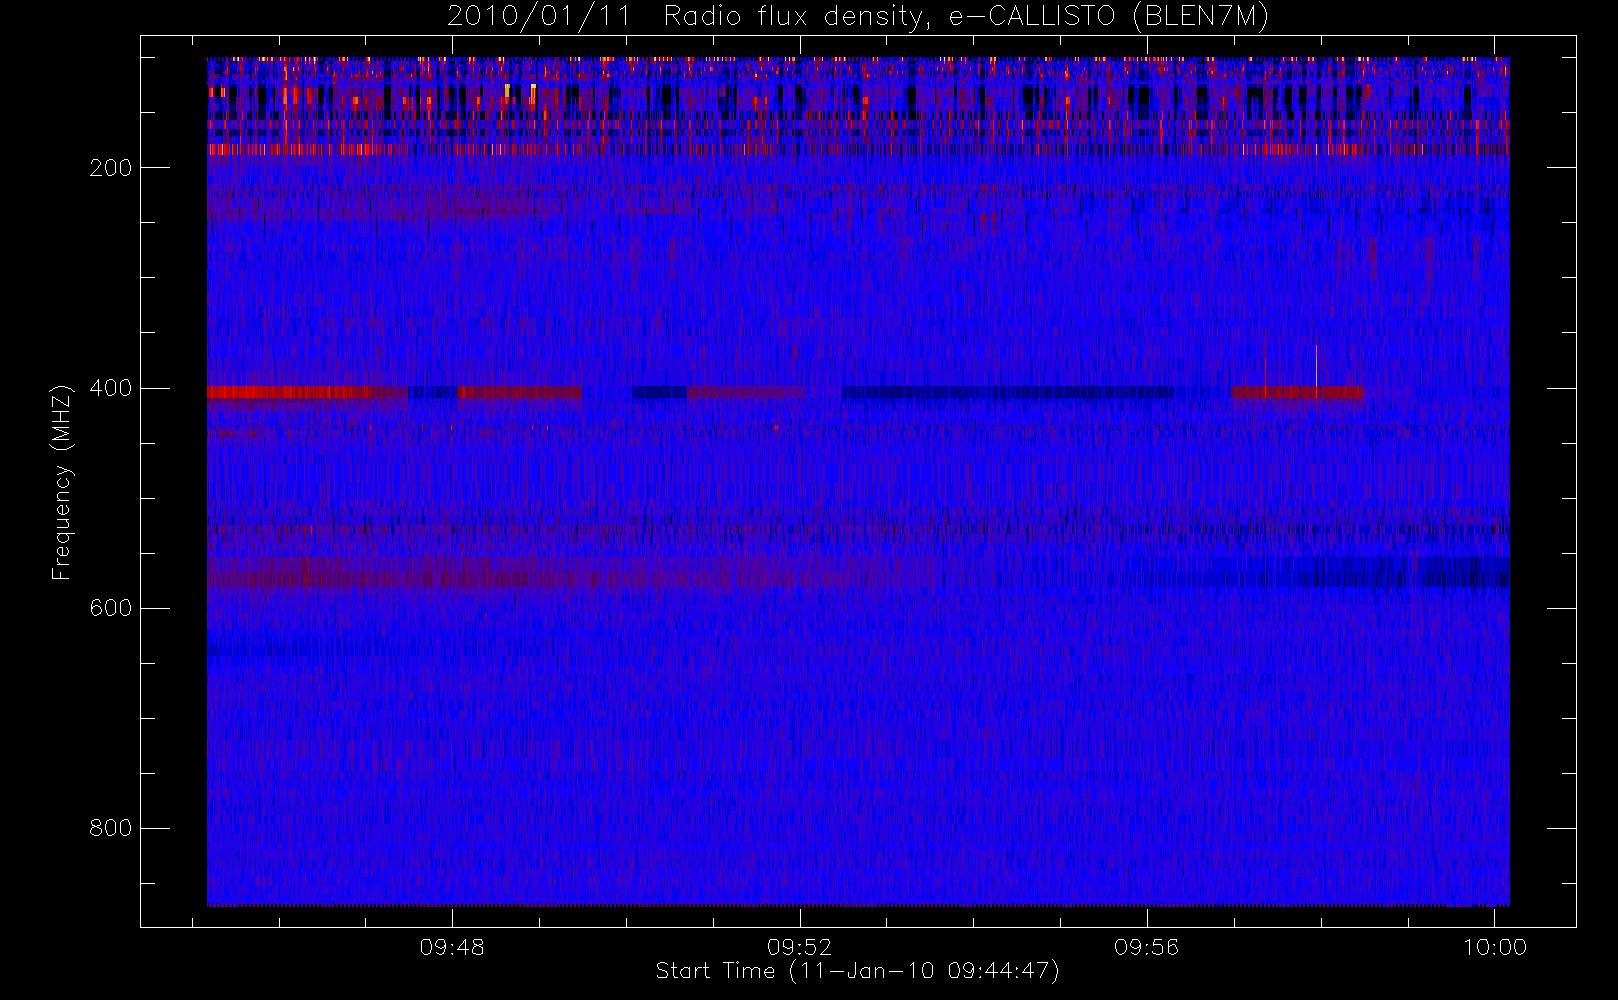Viewport: 1618px width, 1000px height.
Task: Click the 'Start Time (11-Jan-10 09:44:47)' label
Action: point(857,971)
